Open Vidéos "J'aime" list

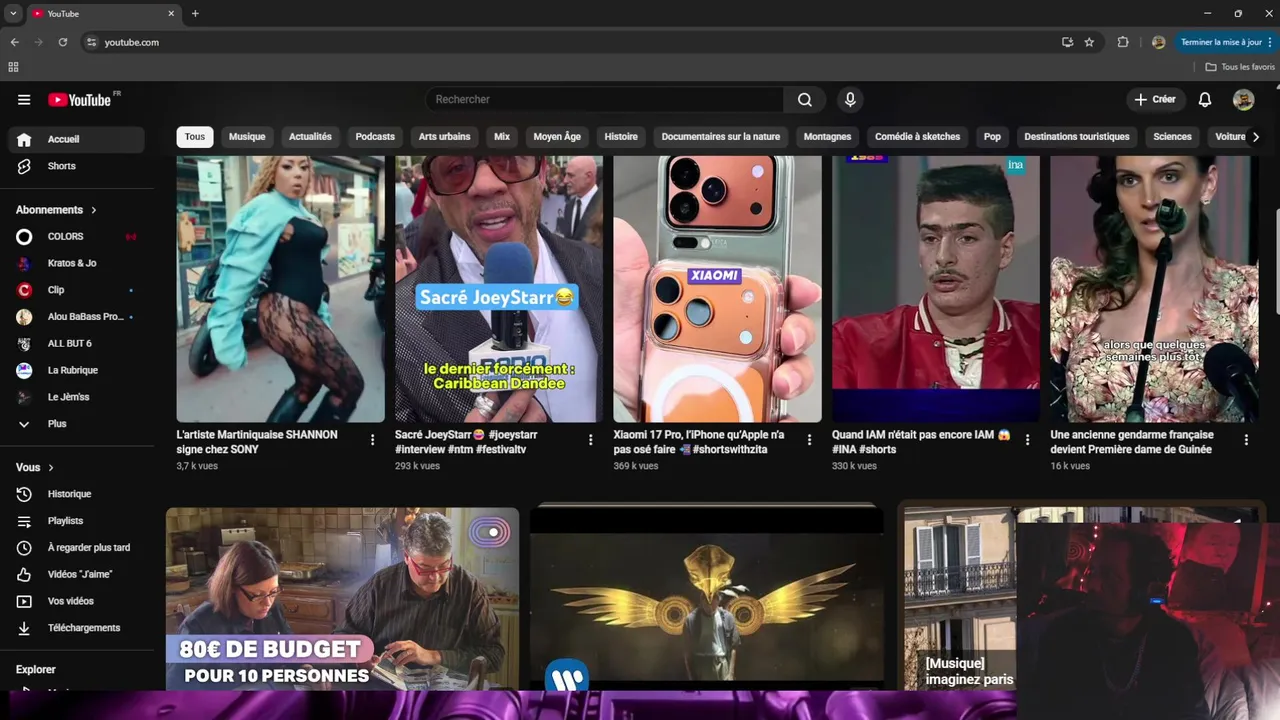point(76,574)
